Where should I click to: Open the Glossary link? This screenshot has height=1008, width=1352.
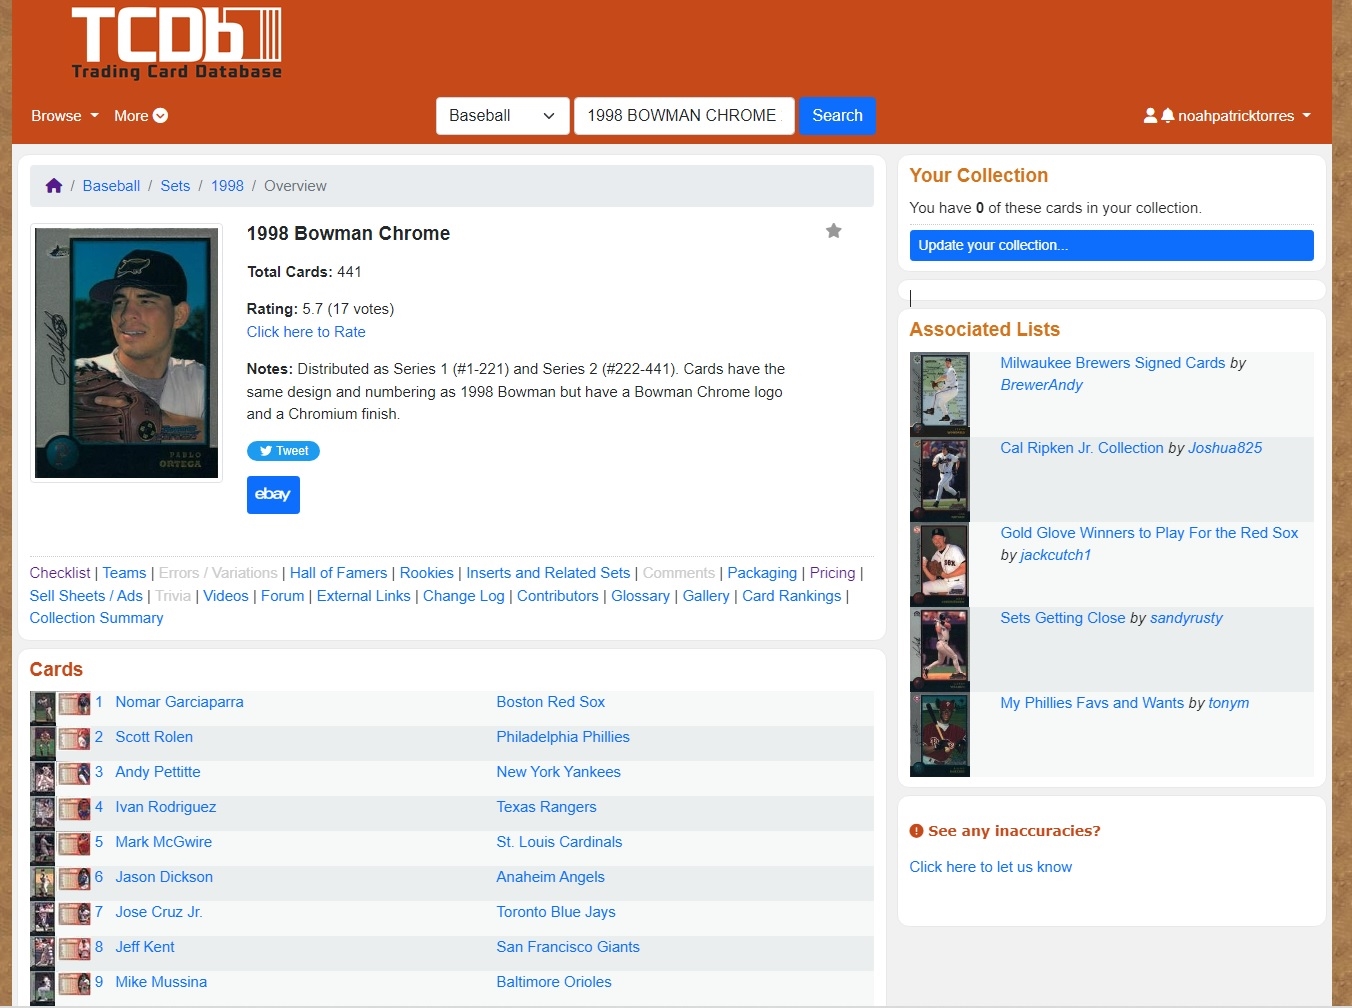tap(640, 596)
